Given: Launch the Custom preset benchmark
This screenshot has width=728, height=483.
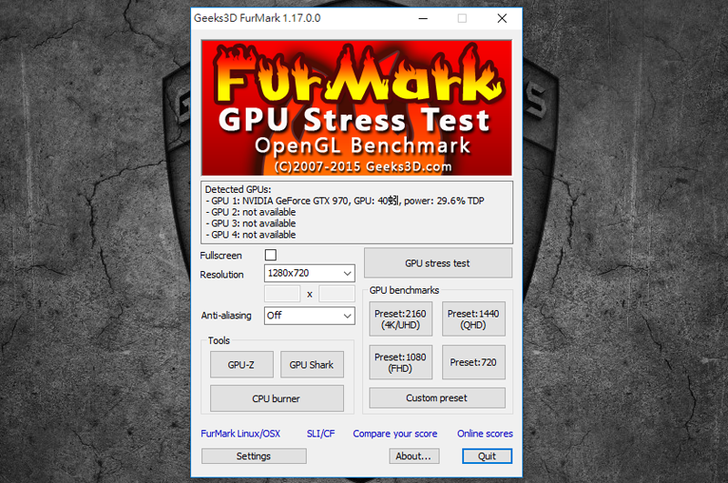Looking at the screenshot, I should (x=437, y=398).
